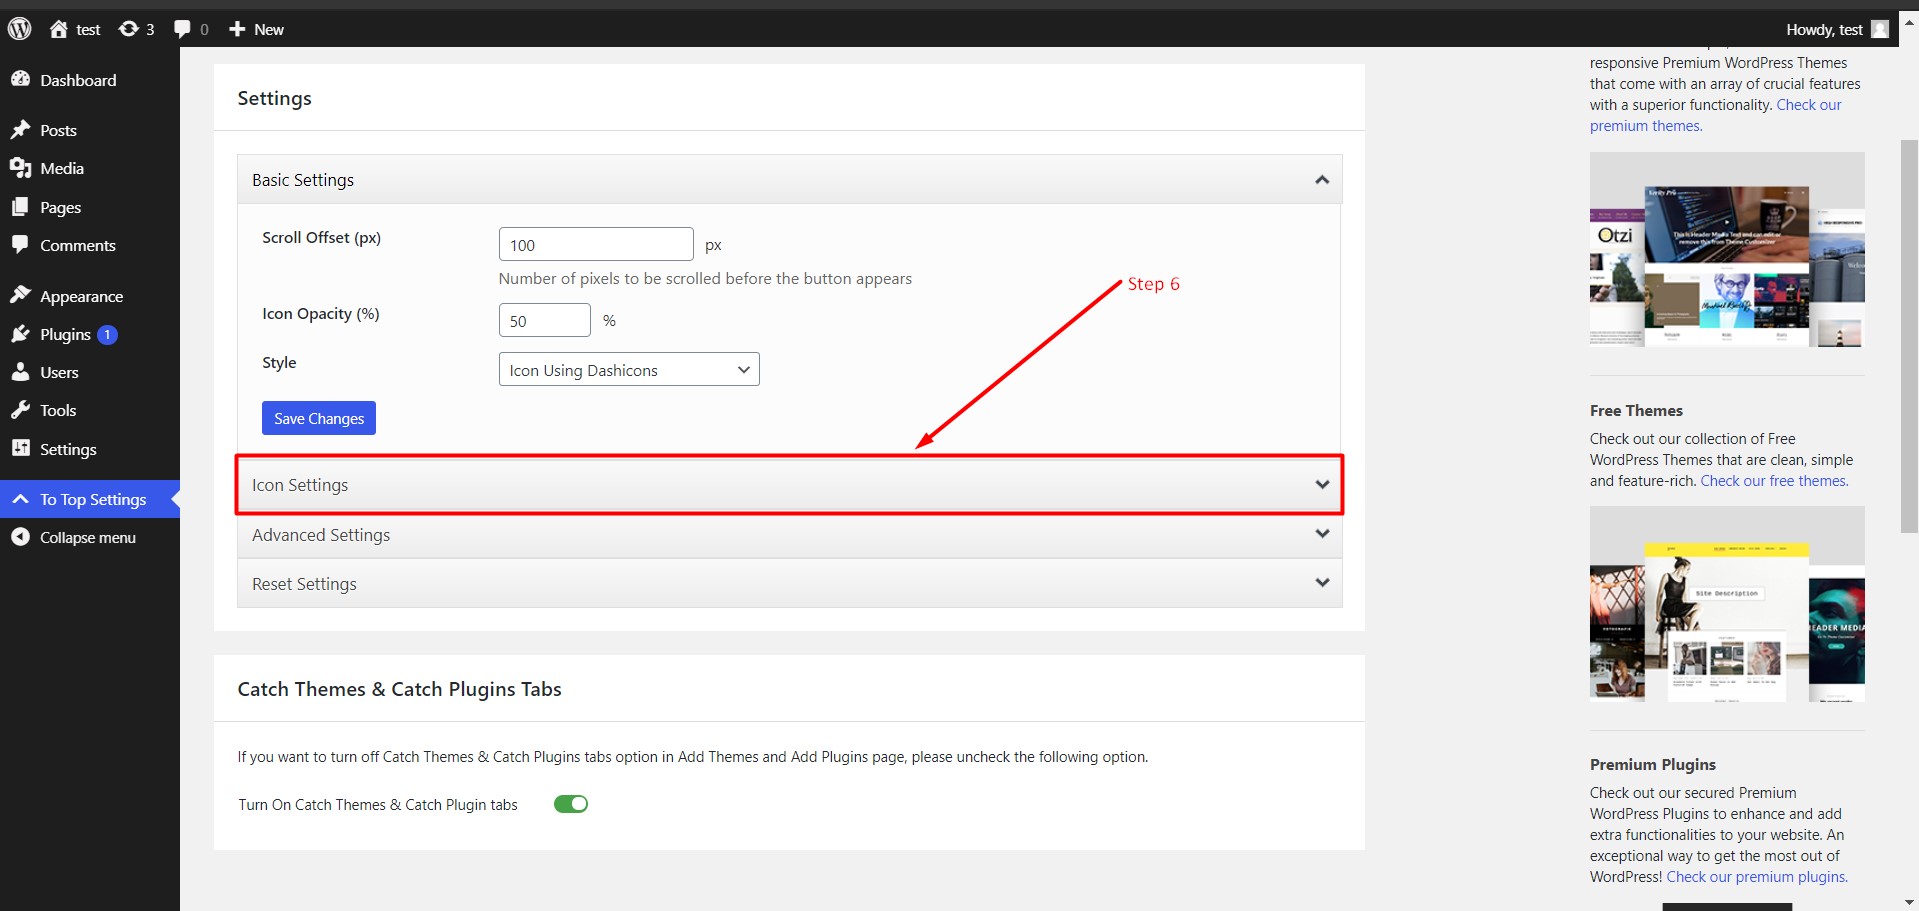Click the page vertical scrollbar thumb
1919x911 pixels.
pyautogui.click(x=1909, y=336)
